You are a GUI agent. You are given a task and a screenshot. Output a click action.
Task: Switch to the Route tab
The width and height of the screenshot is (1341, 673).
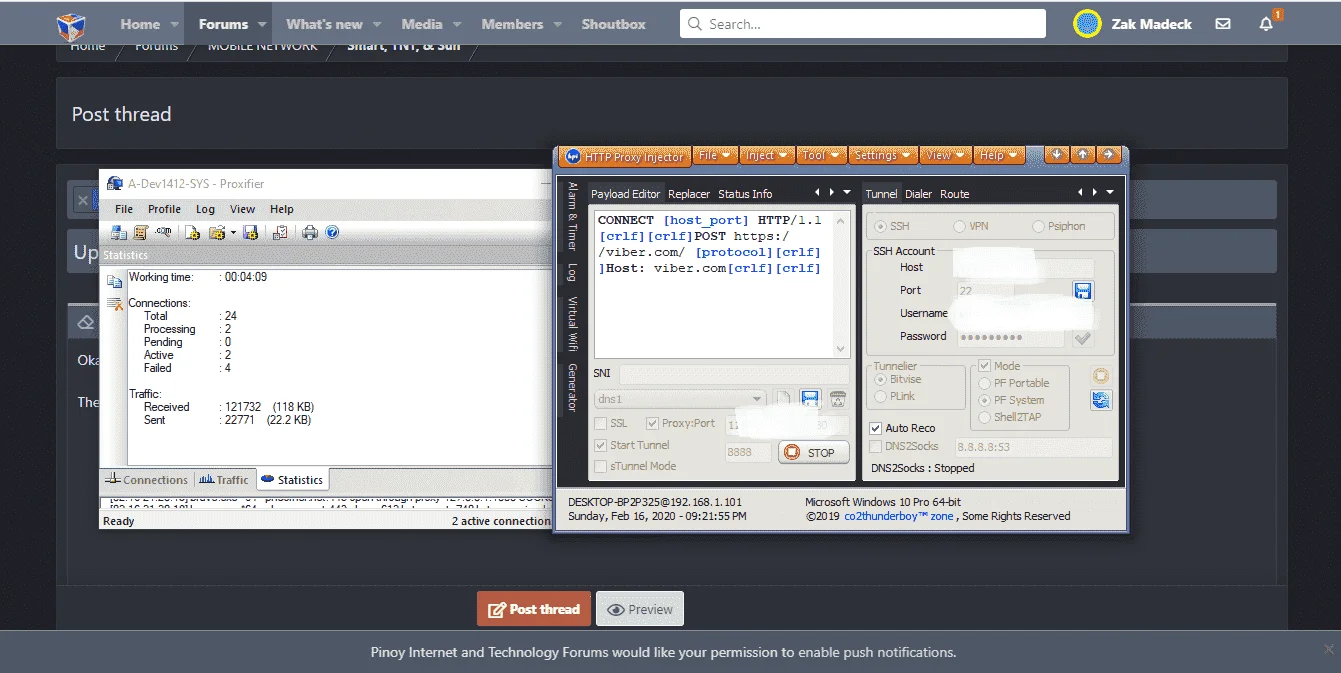coord(954,194)
